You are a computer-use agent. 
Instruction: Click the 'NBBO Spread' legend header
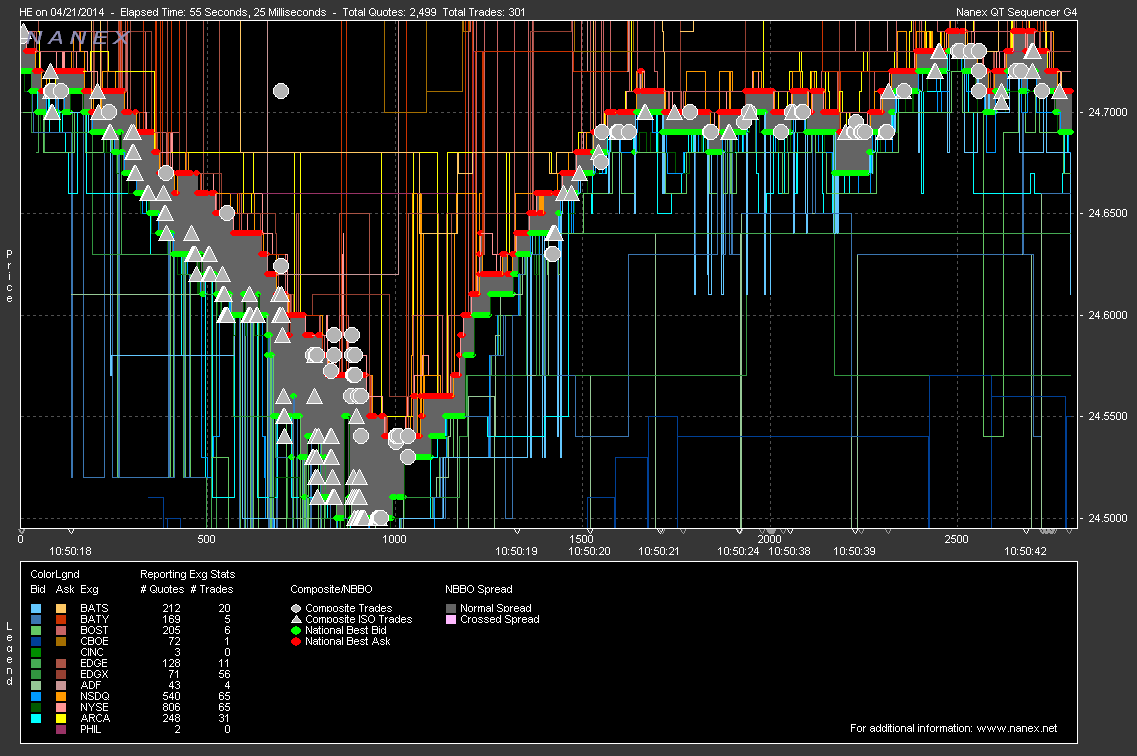pos(479,589)
